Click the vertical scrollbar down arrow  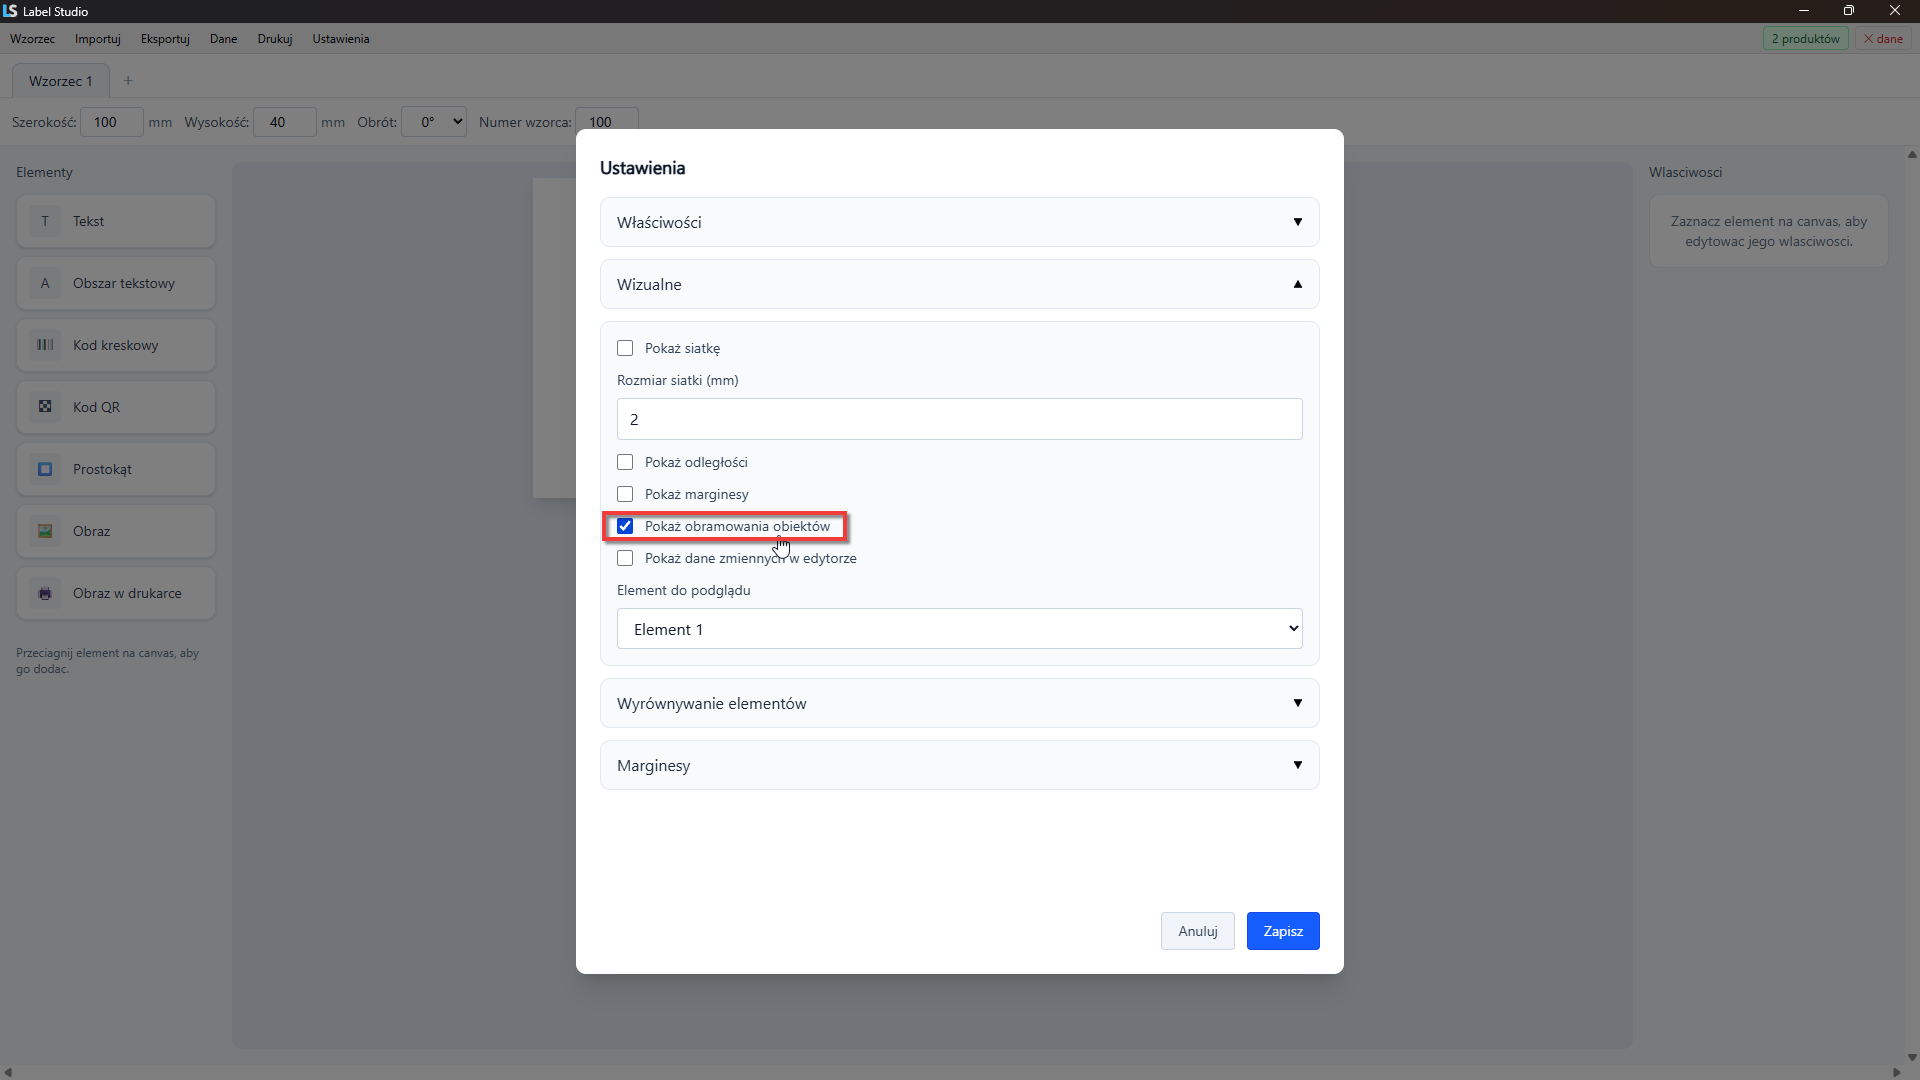(1912, 1056)
